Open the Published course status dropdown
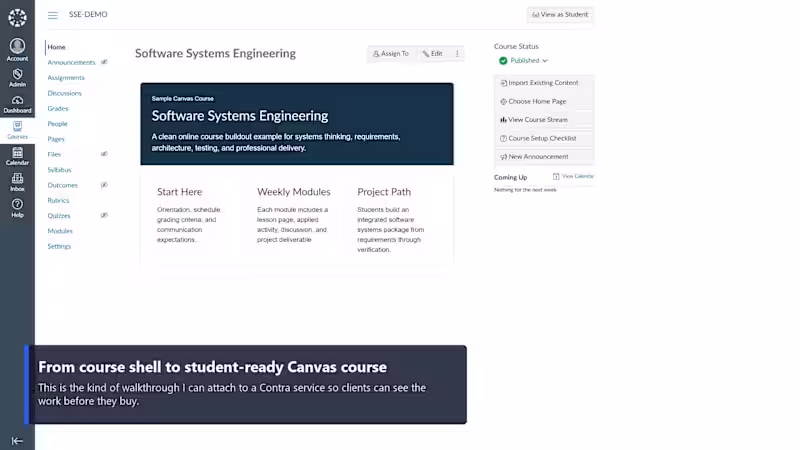 (x=524, y=60)
